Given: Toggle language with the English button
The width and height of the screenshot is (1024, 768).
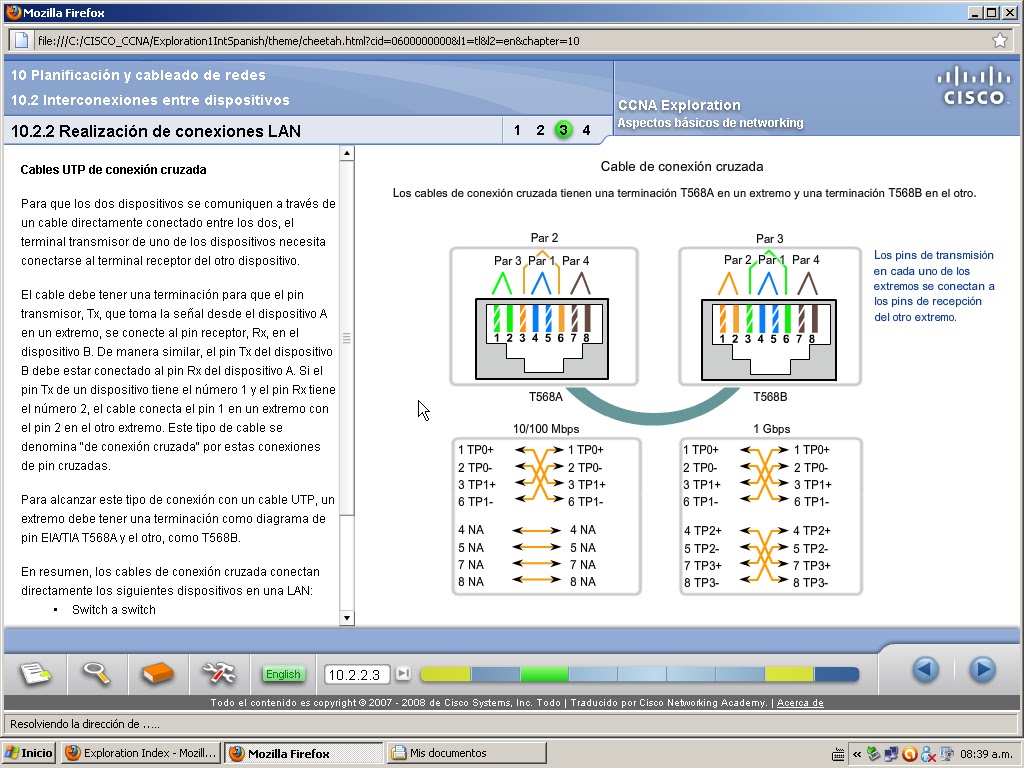Looking at the screenshot, I should [x=283, y=674].
